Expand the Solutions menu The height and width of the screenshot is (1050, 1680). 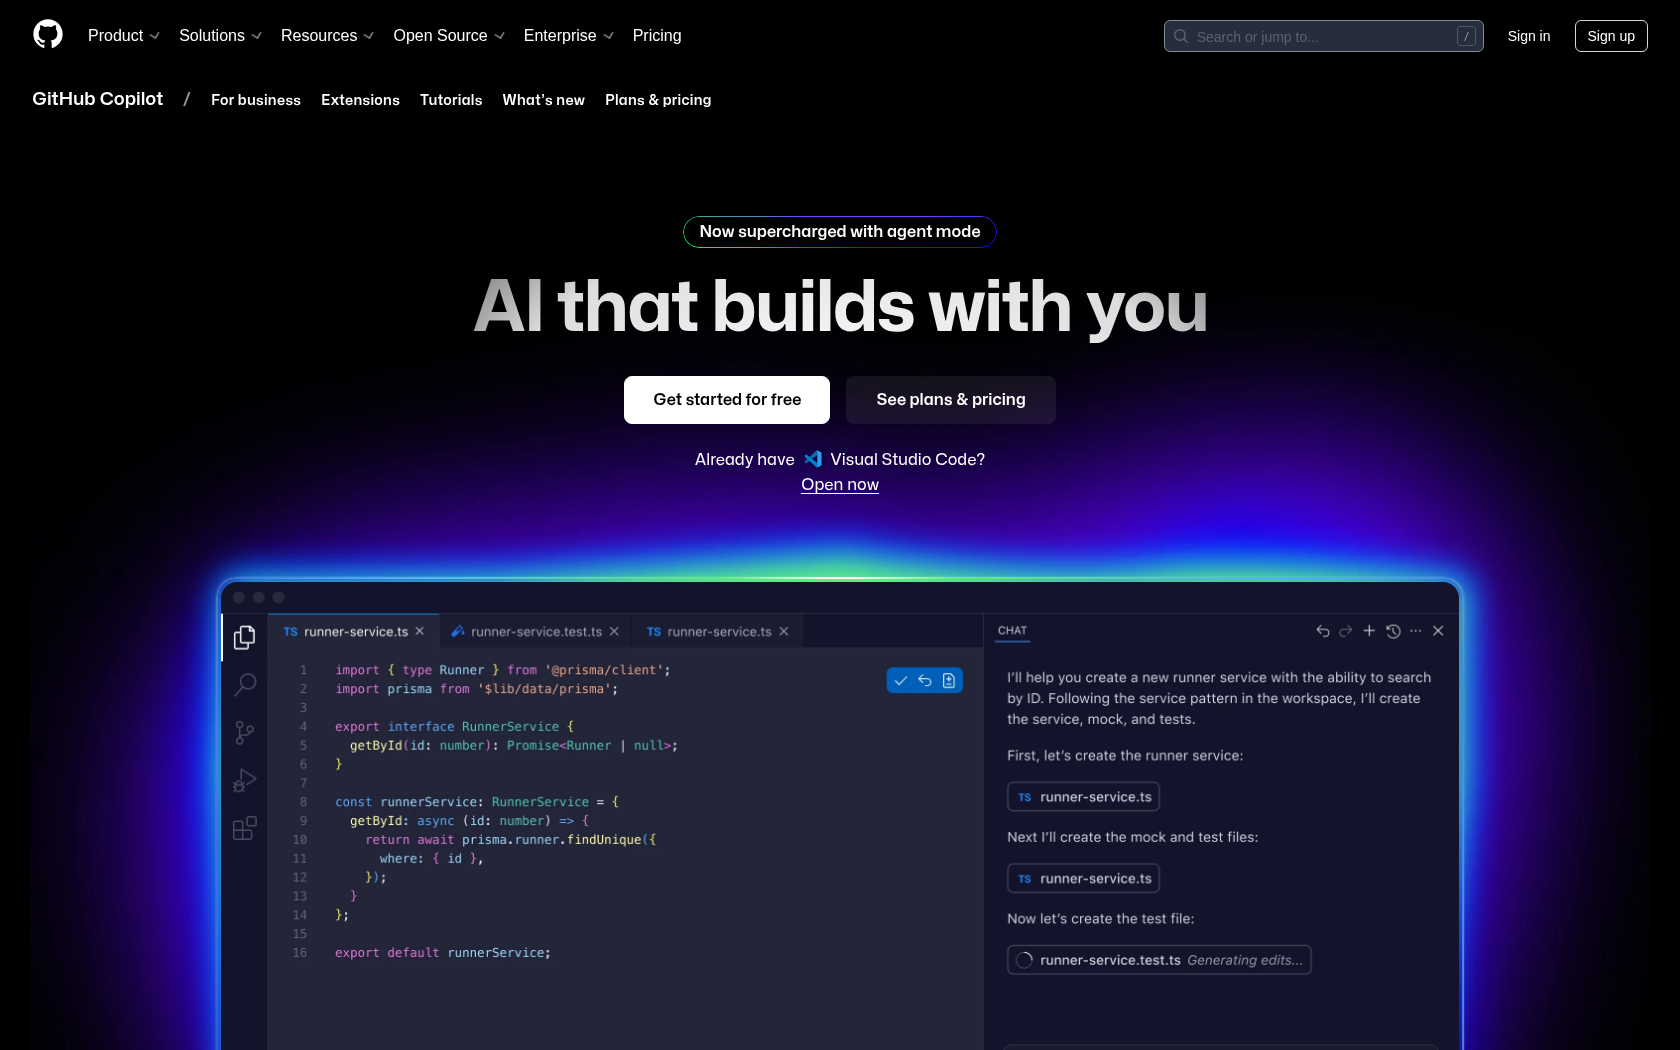tap(220, 36)
